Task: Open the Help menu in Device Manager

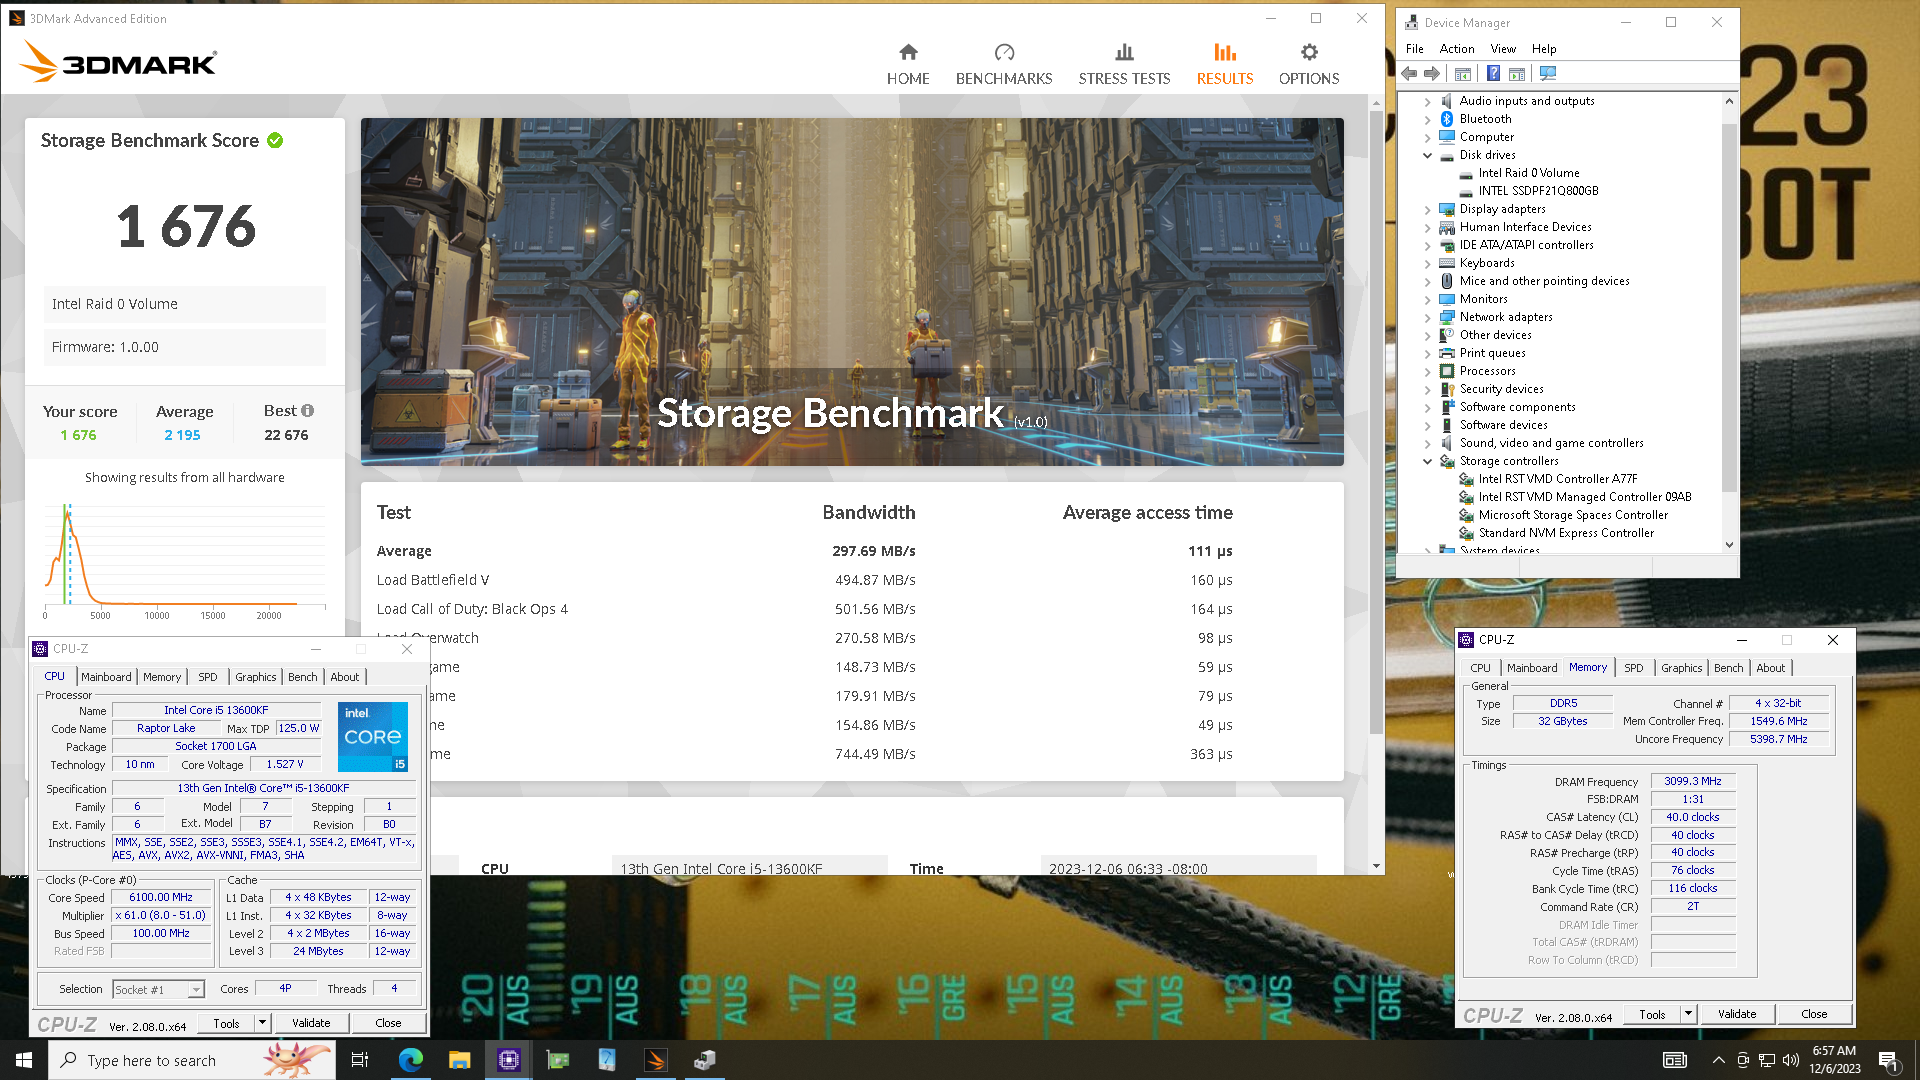Action: (1544, 49)
